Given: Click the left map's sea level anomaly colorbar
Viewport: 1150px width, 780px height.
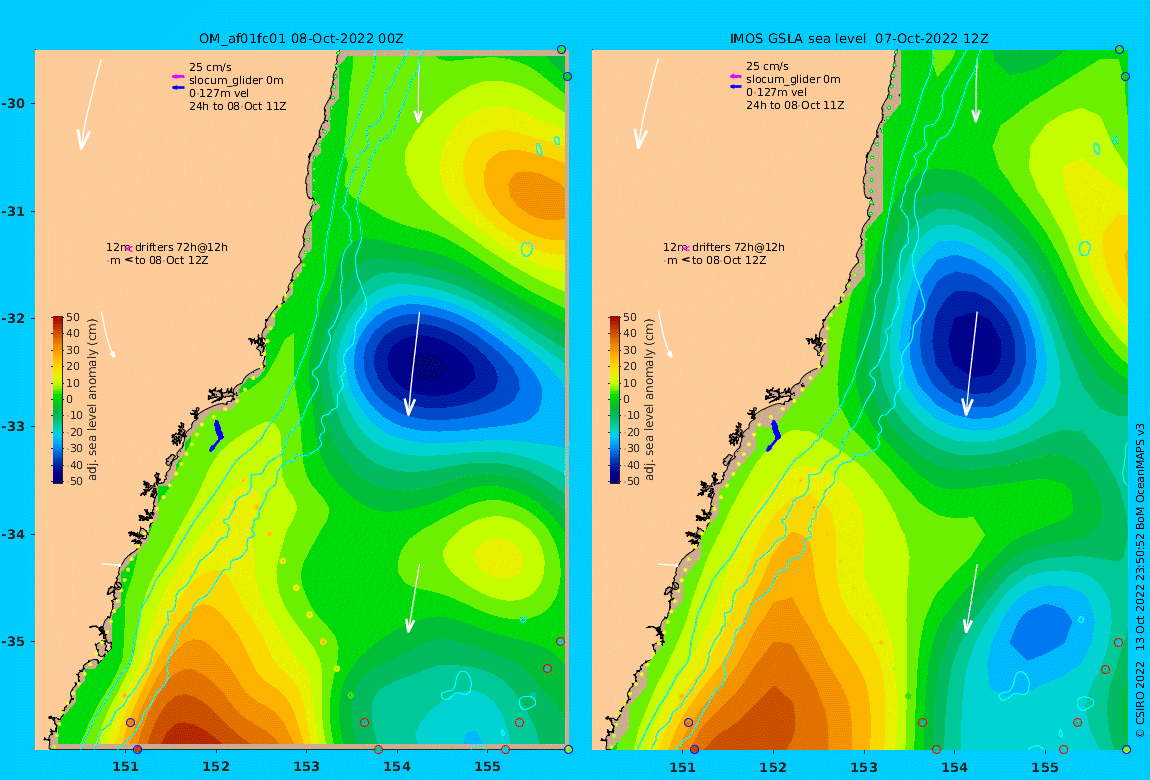Looking at the screenshot, I should coord(58,400).
